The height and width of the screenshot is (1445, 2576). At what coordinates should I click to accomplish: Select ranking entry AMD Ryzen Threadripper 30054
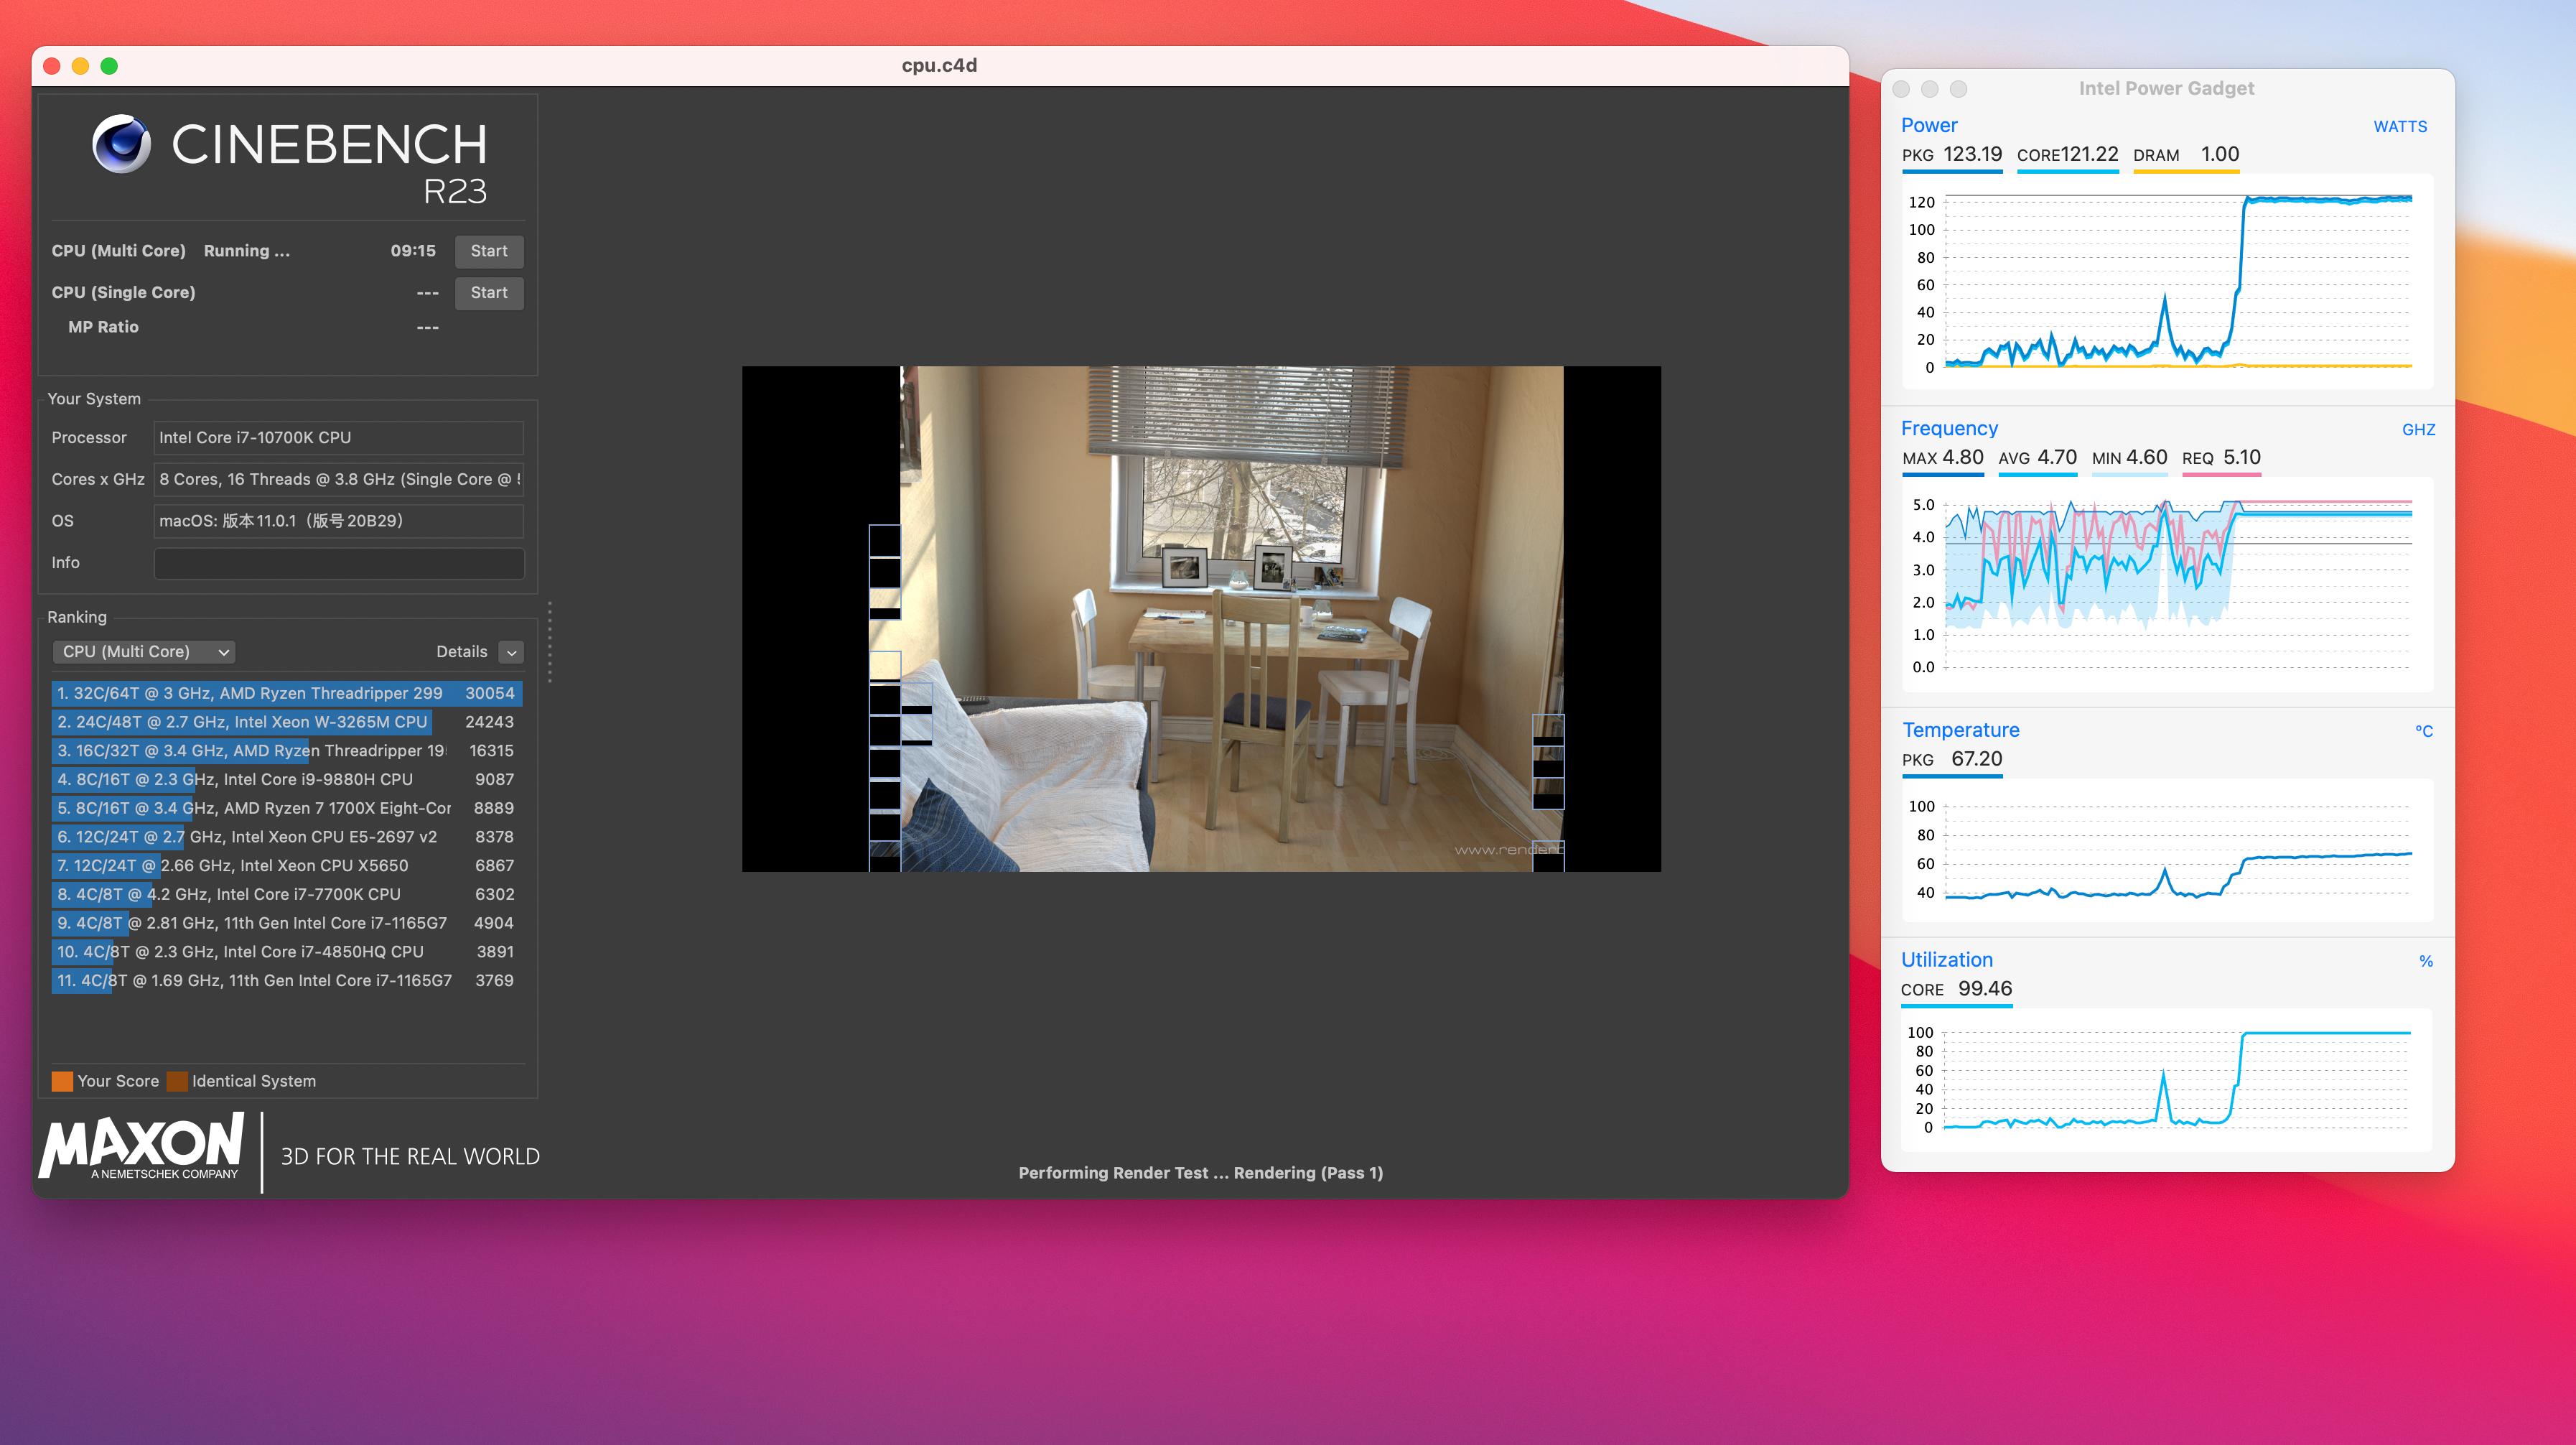click(x=286, y=693)
